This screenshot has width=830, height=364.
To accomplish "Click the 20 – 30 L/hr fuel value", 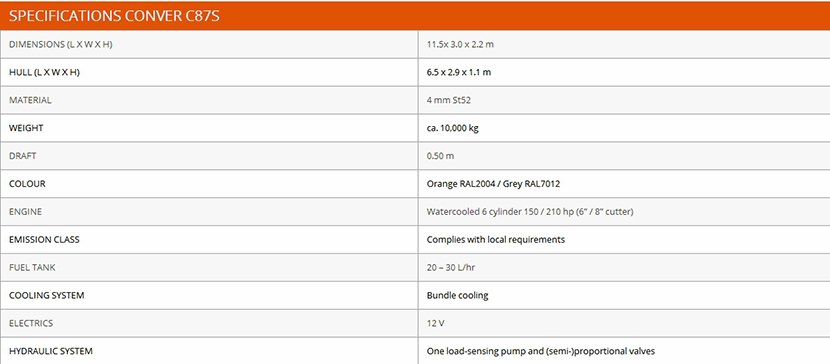I will tap(450, 268).
